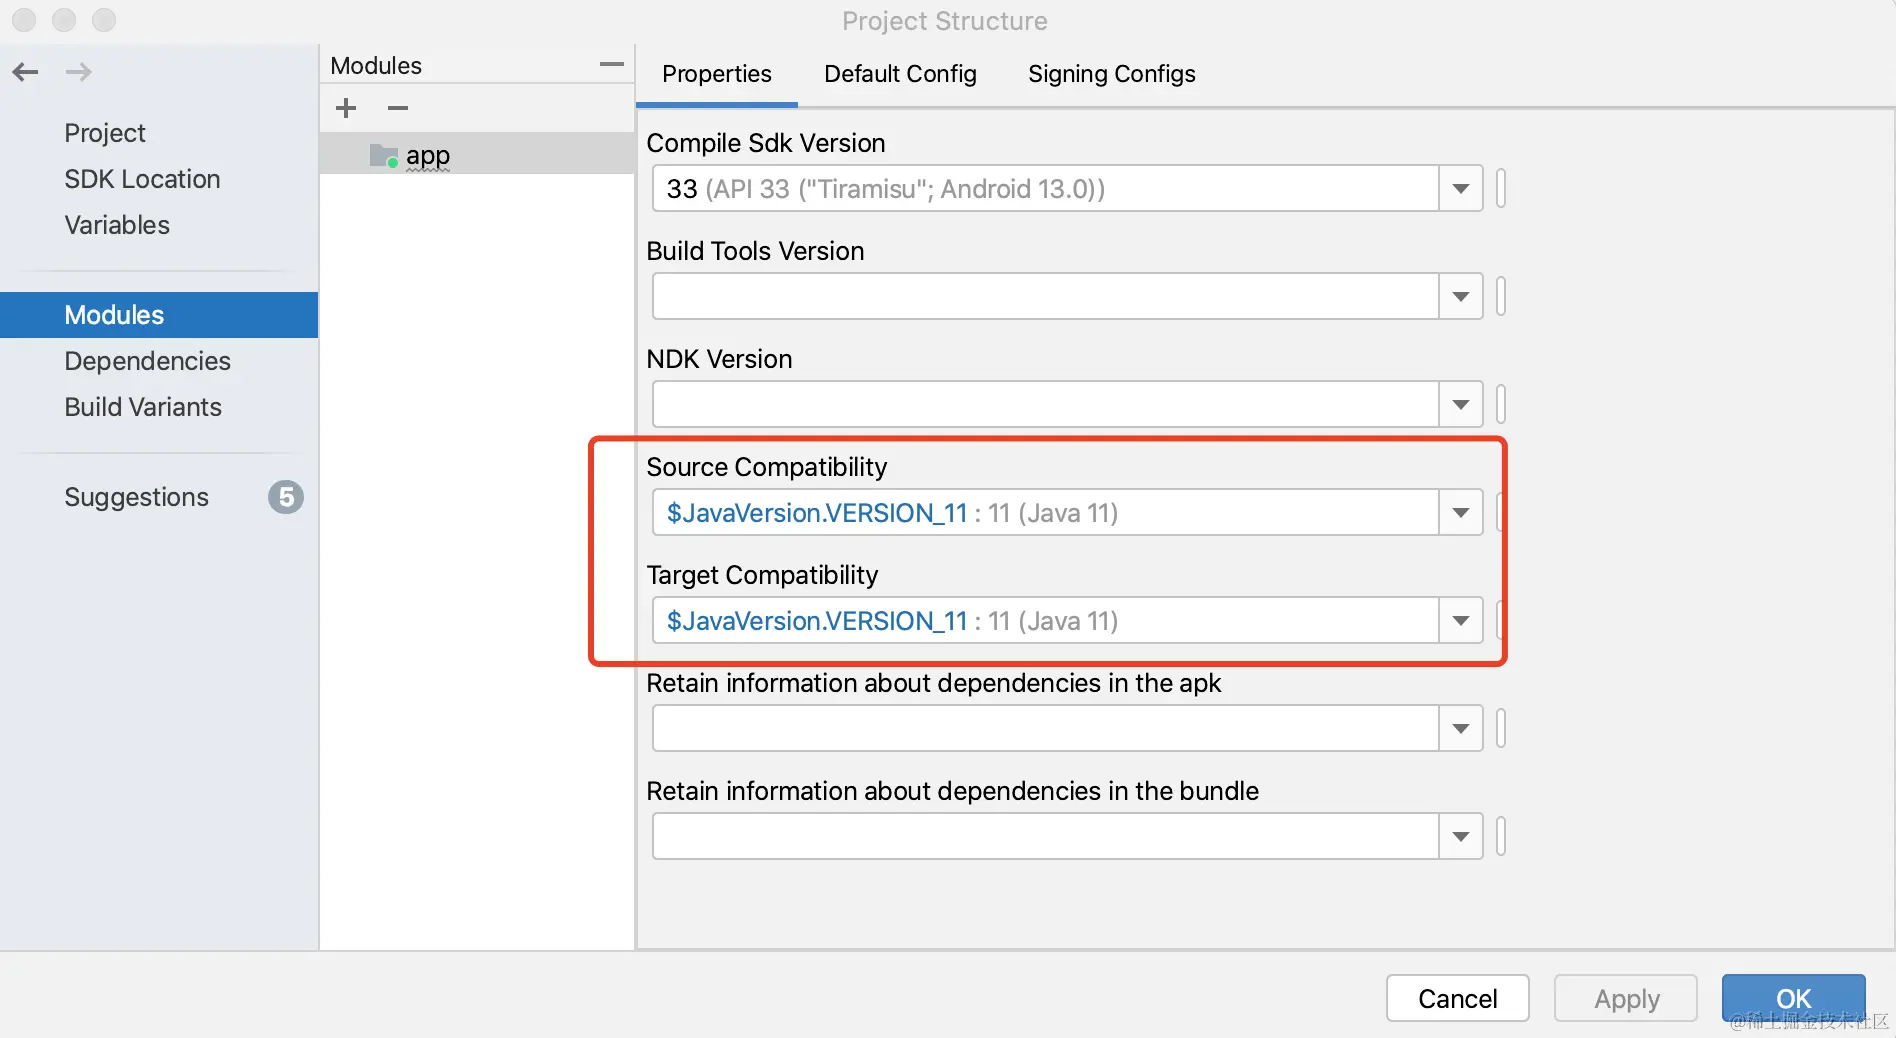Image resolution: width=1896 pixels, height=1038 pixels.
Task: Expand the Compile Sdk Version dropdown
Action: (x=1461, y=189)
